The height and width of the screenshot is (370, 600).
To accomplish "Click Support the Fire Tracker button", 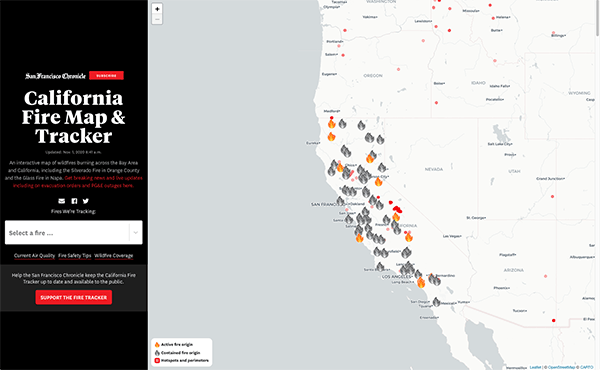I will tap(73, 297).
